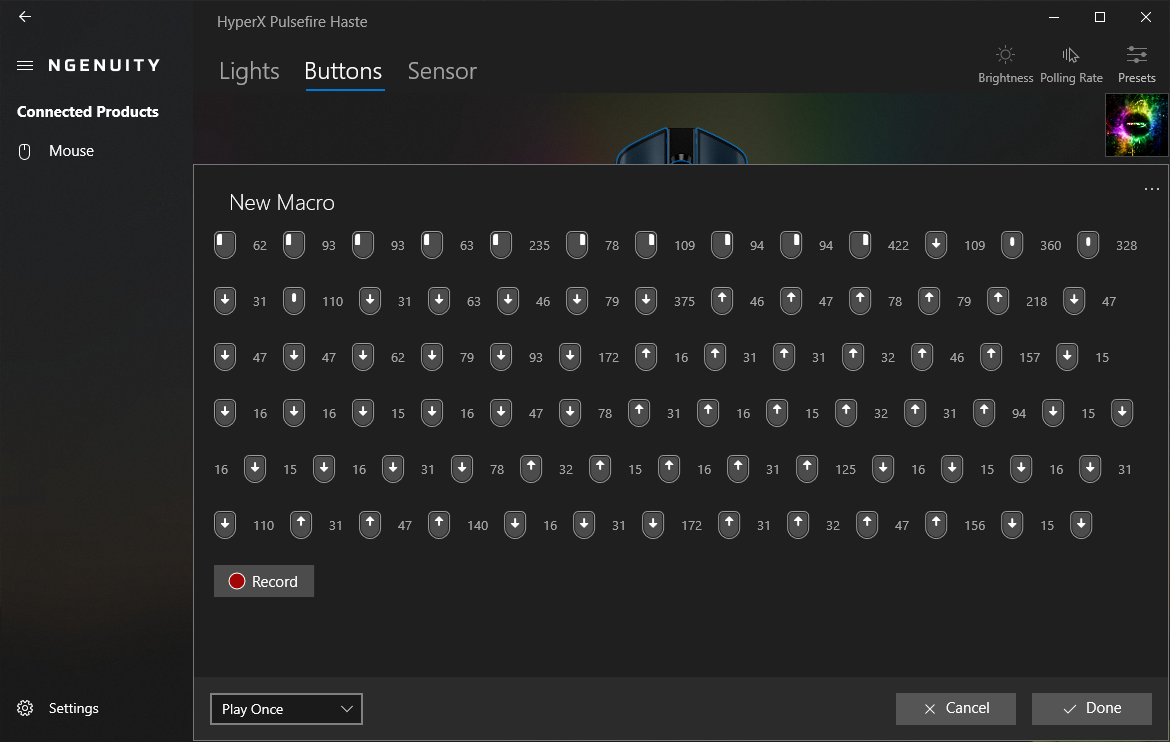Select middle-click event icon before 328 delay
The width and height of the screenshot is (1170, 742).
tap(1088, 245)
